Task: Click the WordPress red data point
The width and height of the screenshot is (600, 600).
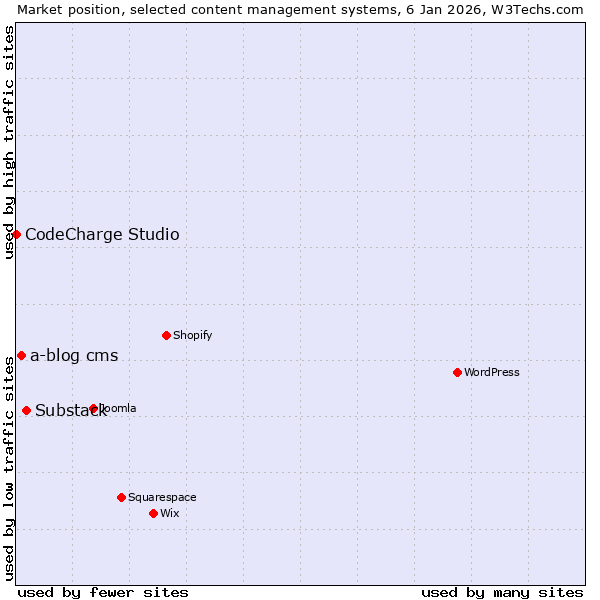Action: [x=457, y=372]
